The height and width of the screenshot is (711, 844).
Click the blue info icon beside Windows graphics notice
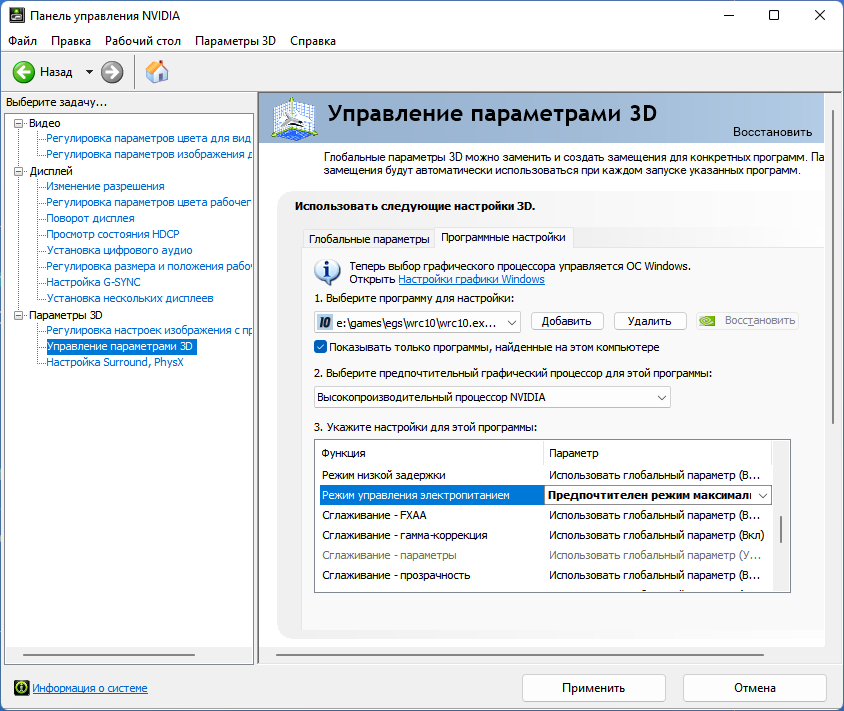tap(327, 272)
